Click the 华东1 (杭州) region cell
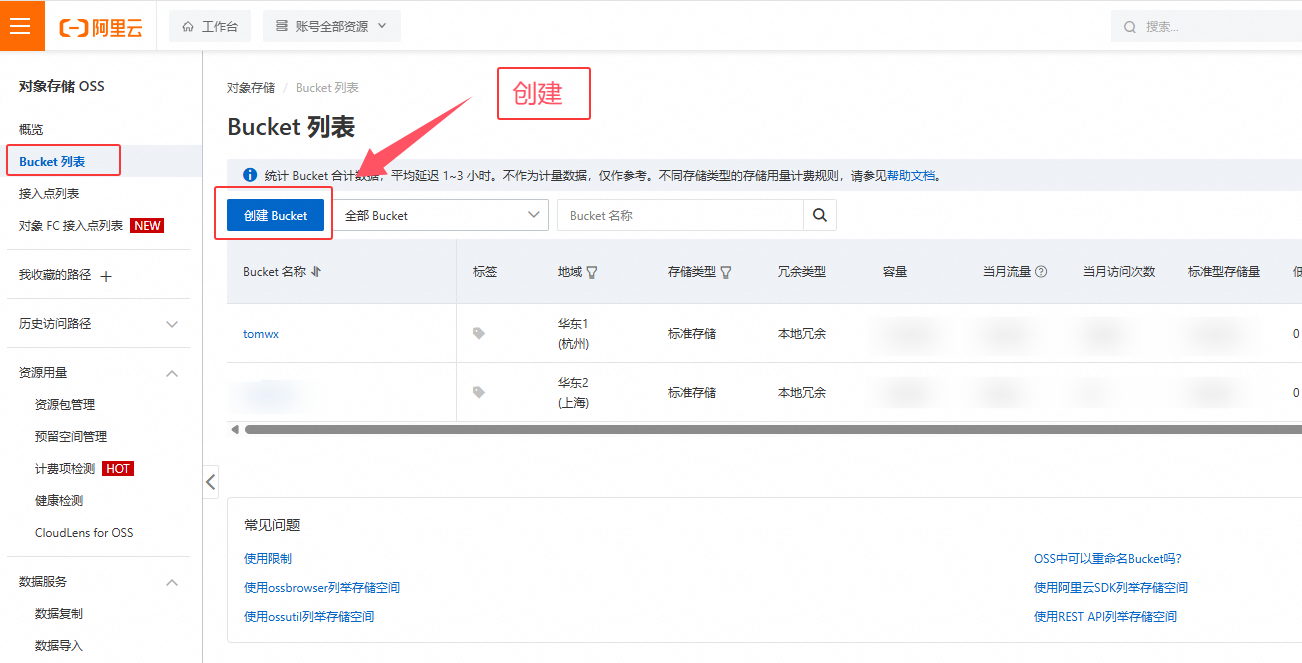Screen dimensions: 1302x663 [x=574, y=334]
